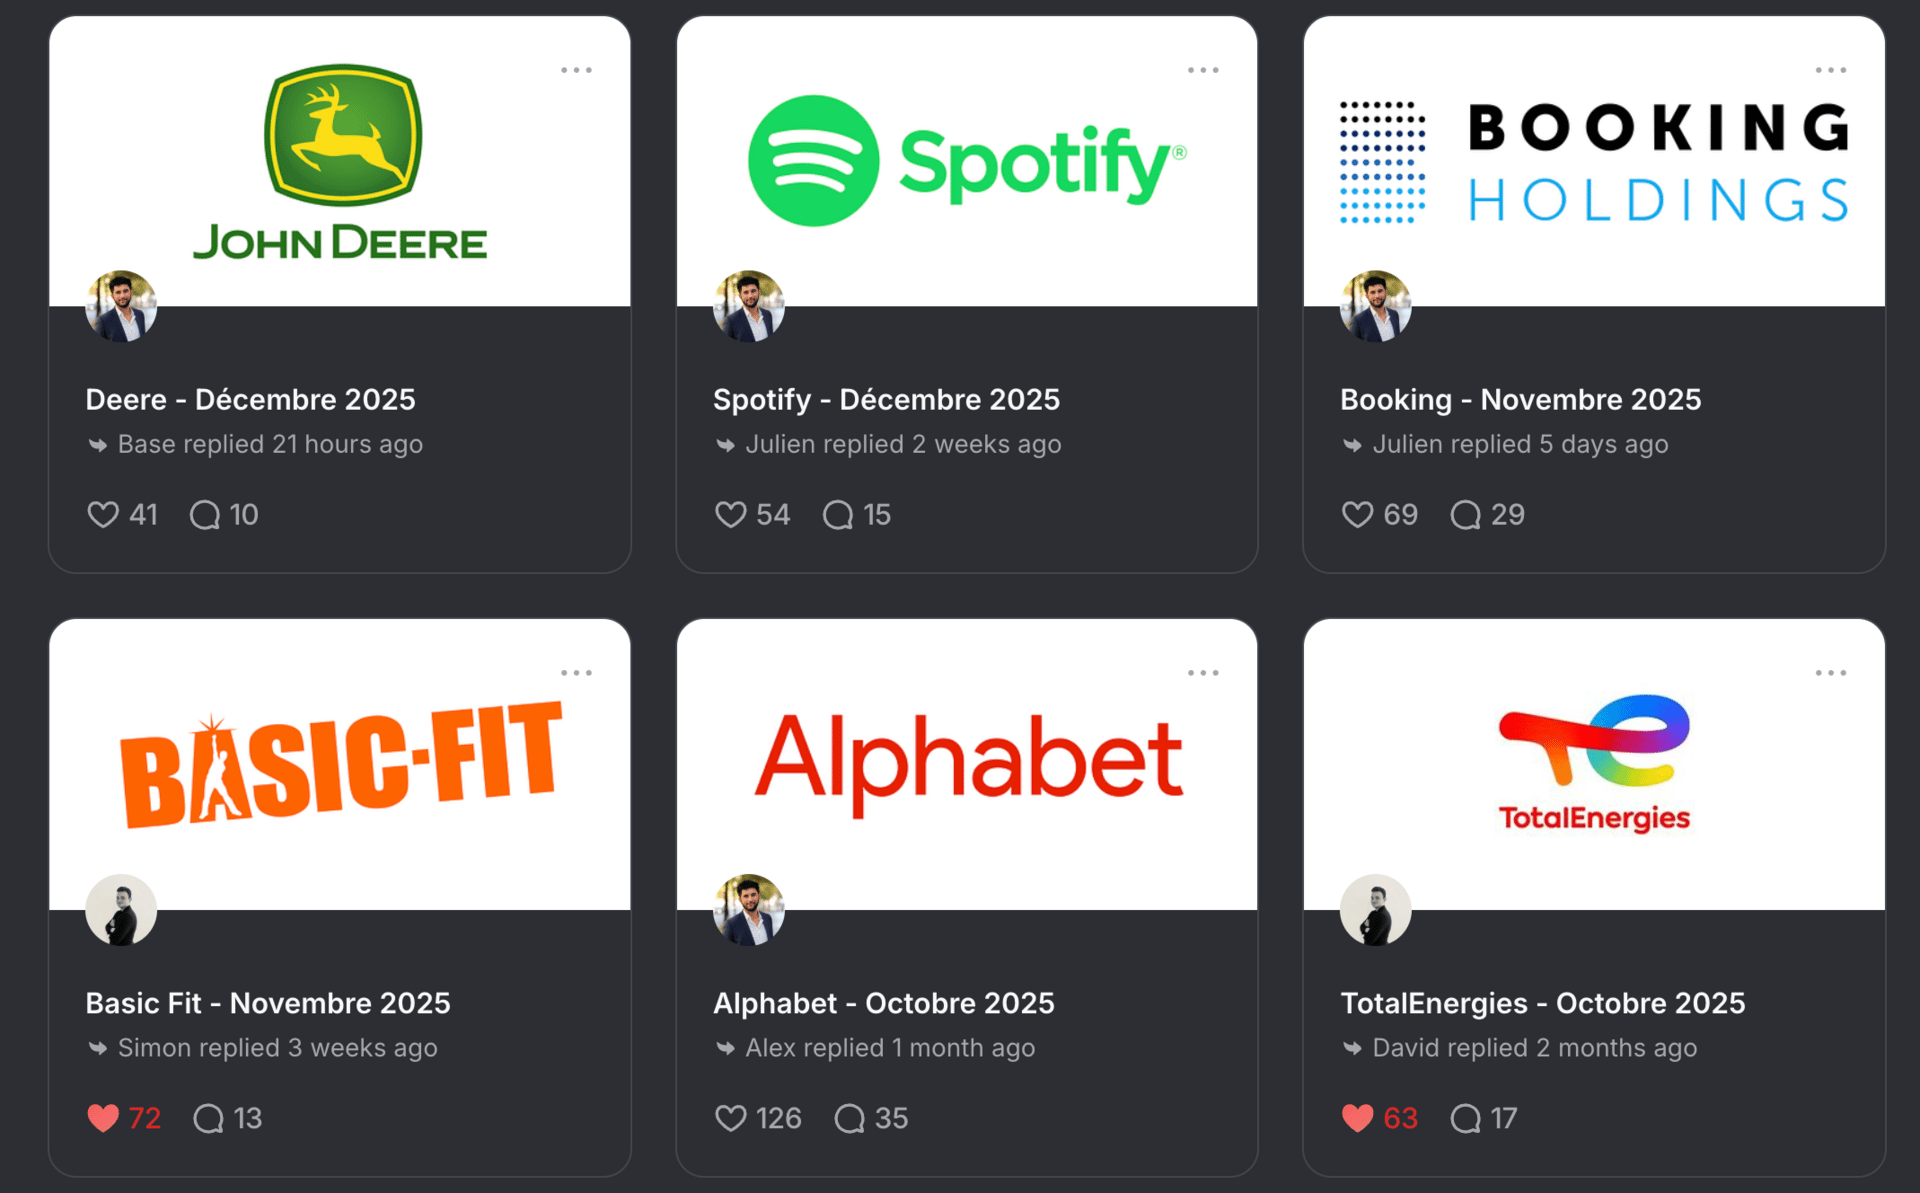Click the heart icon on Spotify post
1920x1193 pixels.
pyautogui.click(x=731, y=514)
